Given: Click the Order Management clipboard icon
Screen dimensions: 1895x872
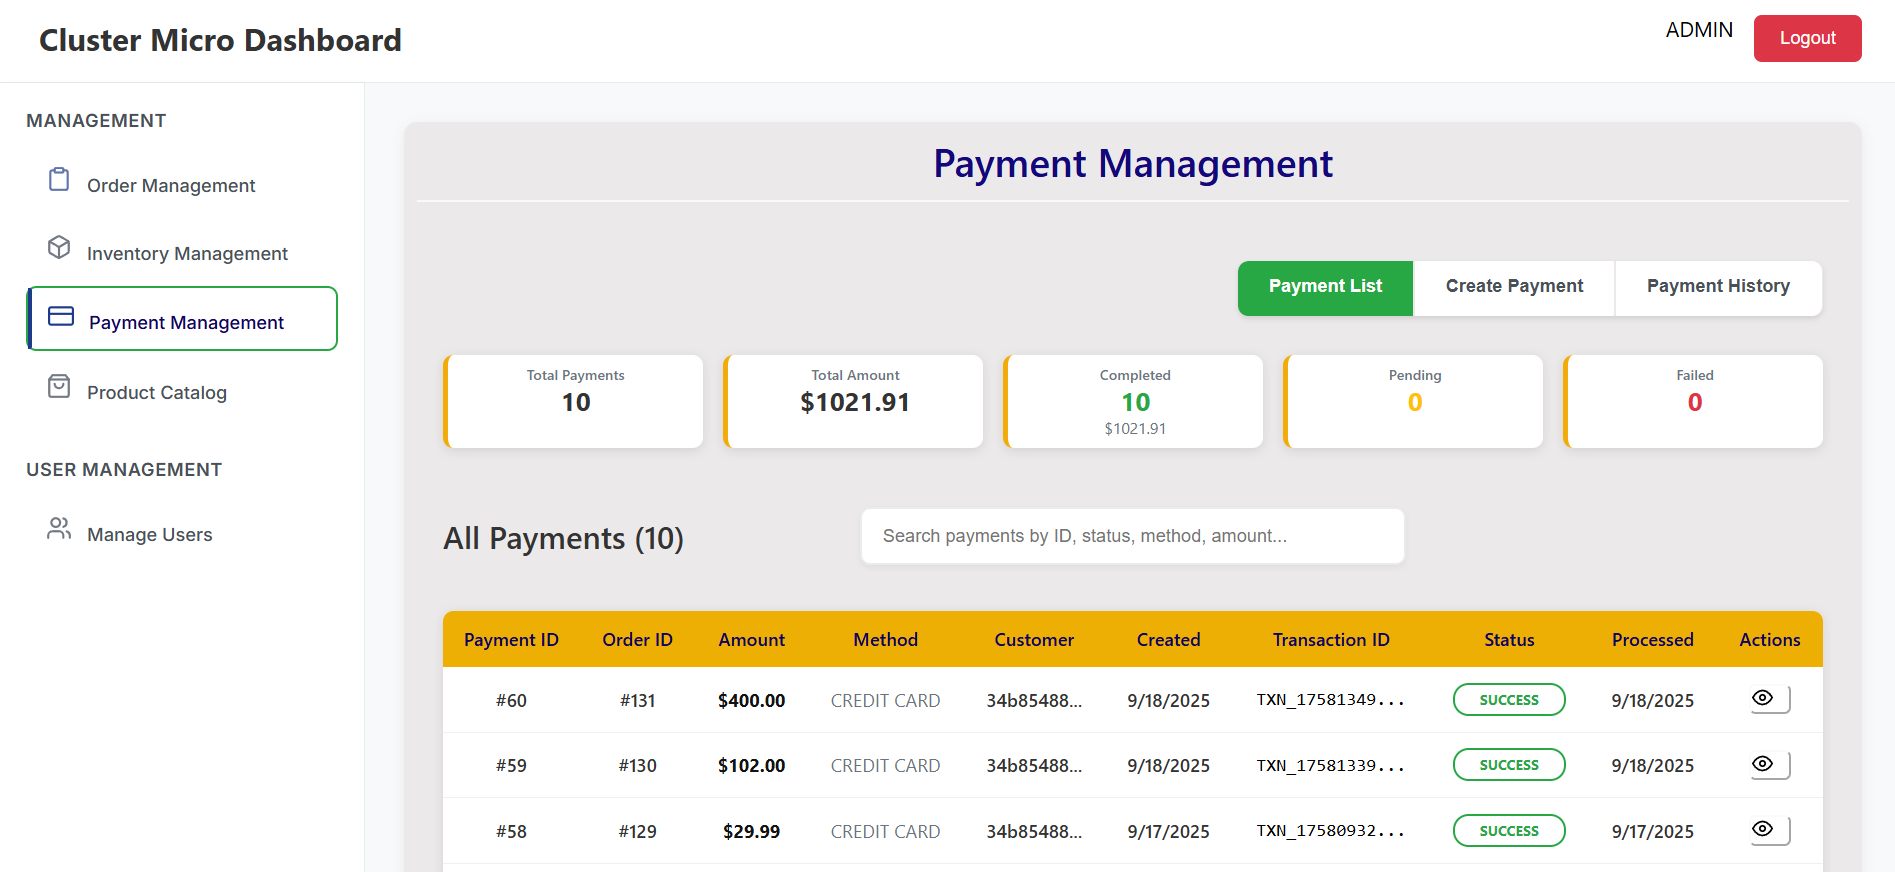Looking at the screenshot, I should pyautogui.click(x=59, y=180).
